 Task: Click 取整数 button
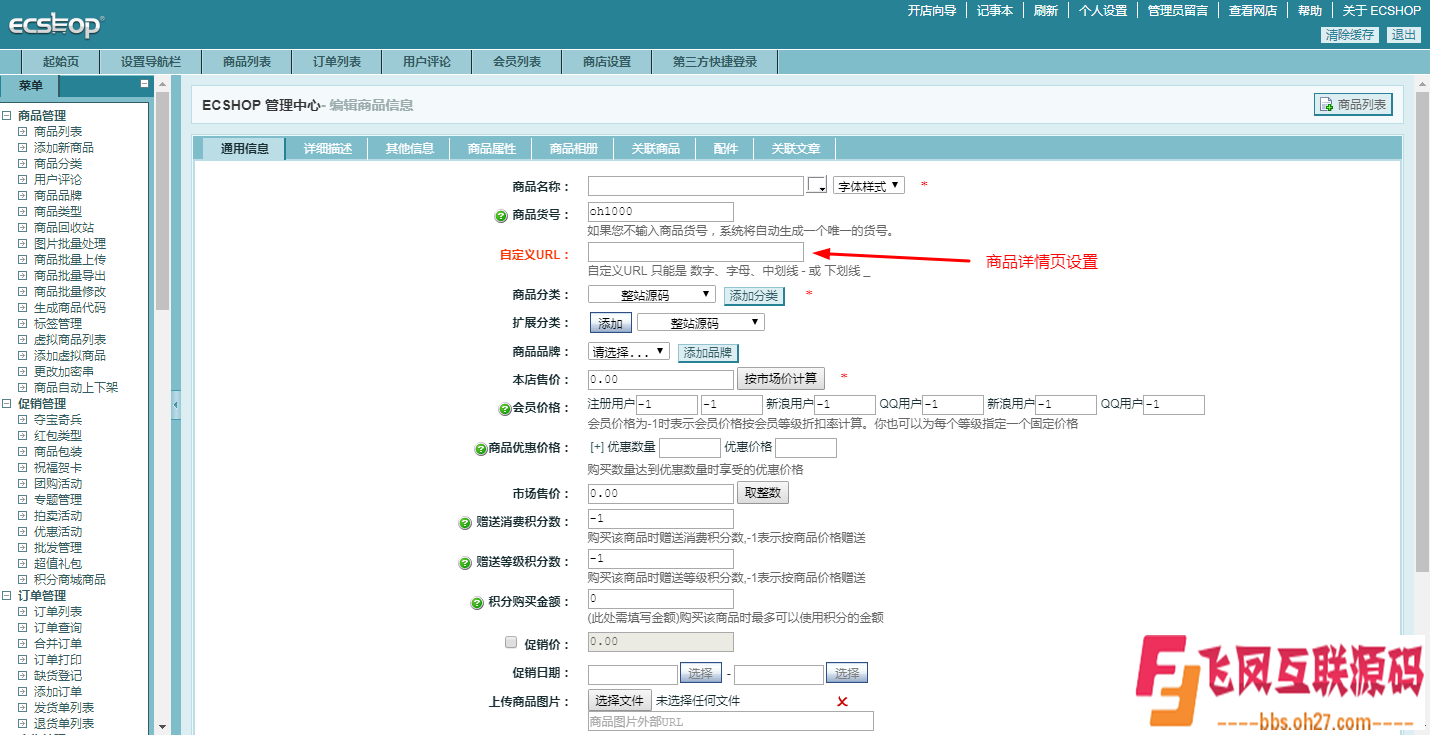(x=763, y=493)
